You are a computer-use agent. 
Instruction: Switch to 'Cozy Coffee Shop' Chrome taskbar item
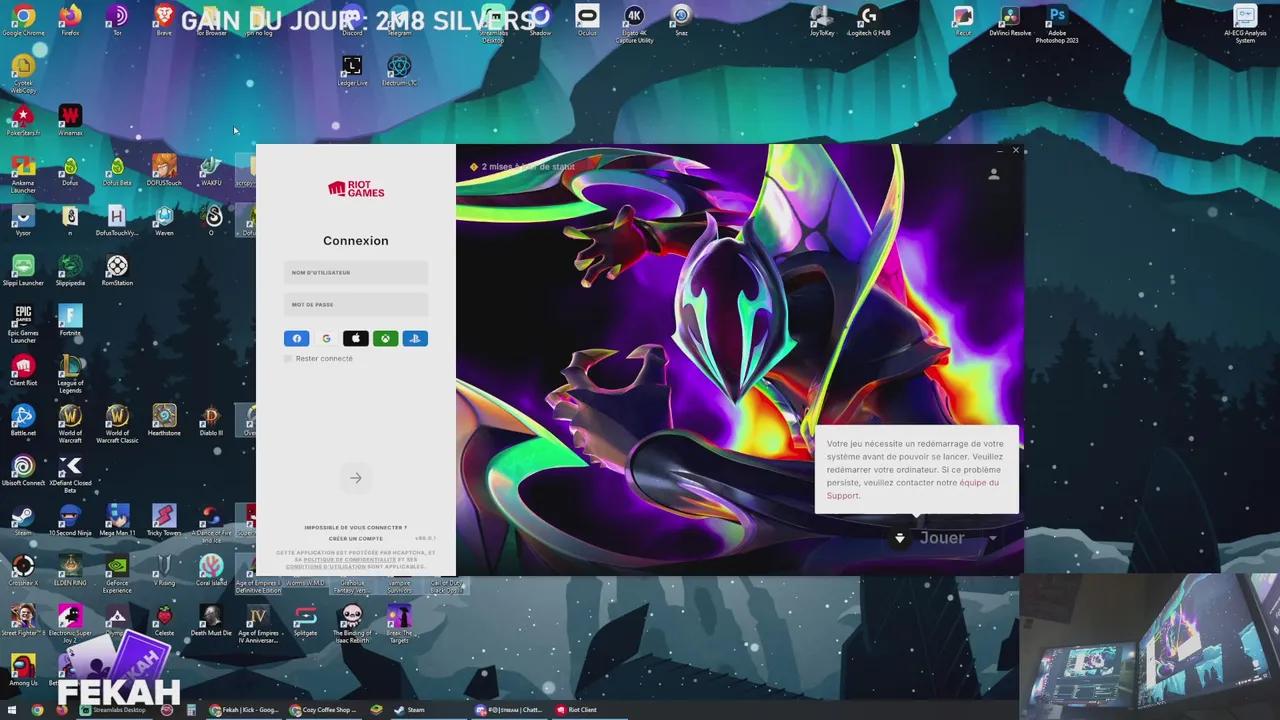pyautogui.click(x=325, y=710)
